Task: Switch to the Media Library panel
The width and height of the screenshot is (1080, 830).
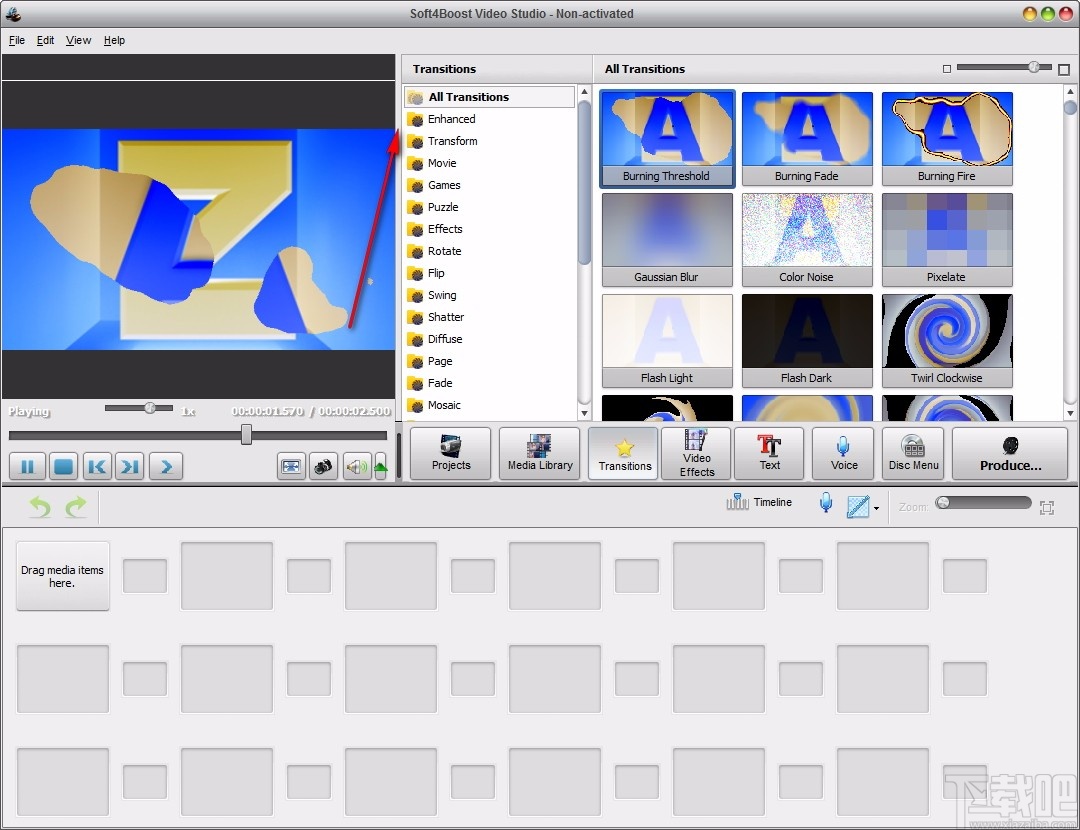Action: click(x=539, y=453)
